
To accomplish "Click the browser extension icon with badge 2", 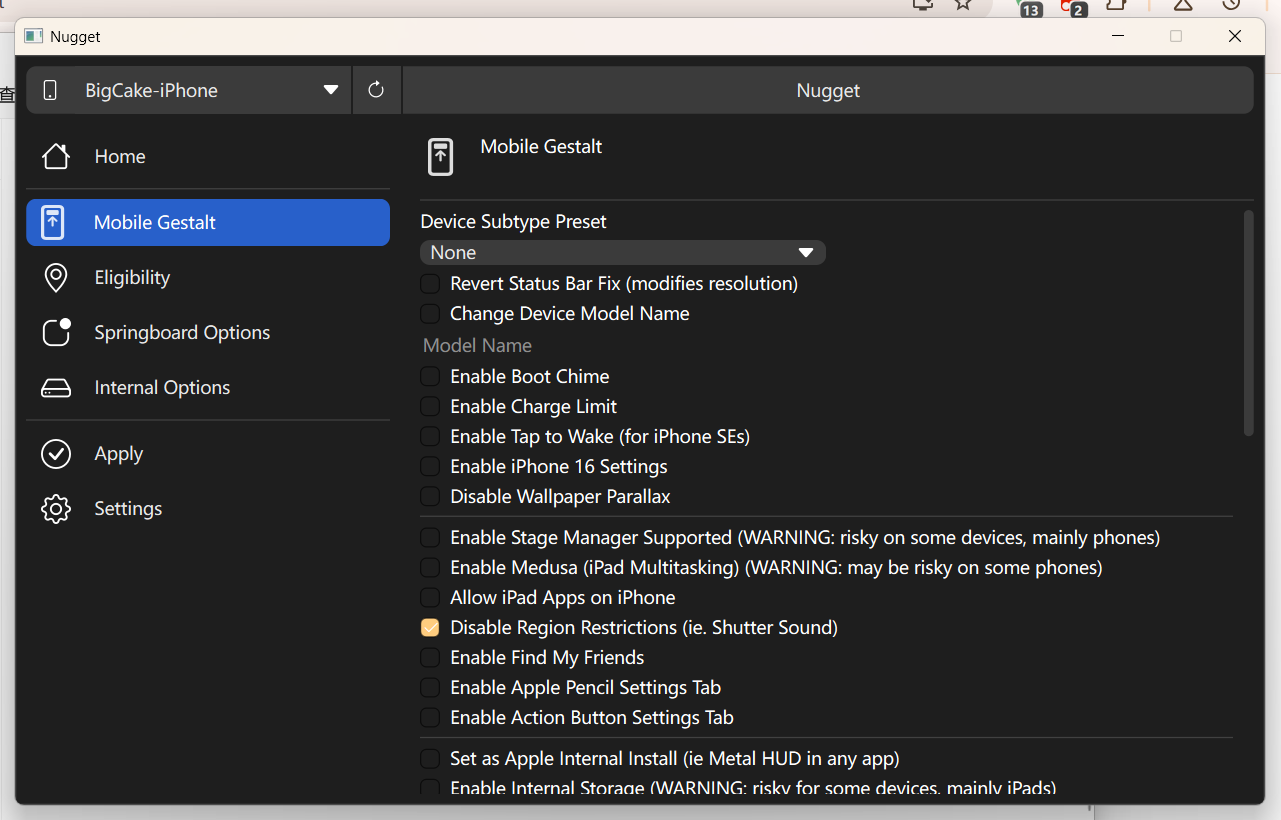I will (x=1074, y=7).
